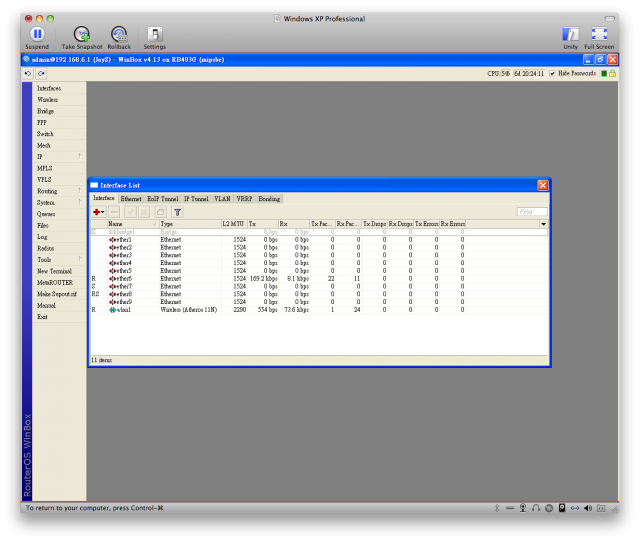Switch to the IP Tunnel tab
Screen dimensions: 640x542
[x=196, y=199]
